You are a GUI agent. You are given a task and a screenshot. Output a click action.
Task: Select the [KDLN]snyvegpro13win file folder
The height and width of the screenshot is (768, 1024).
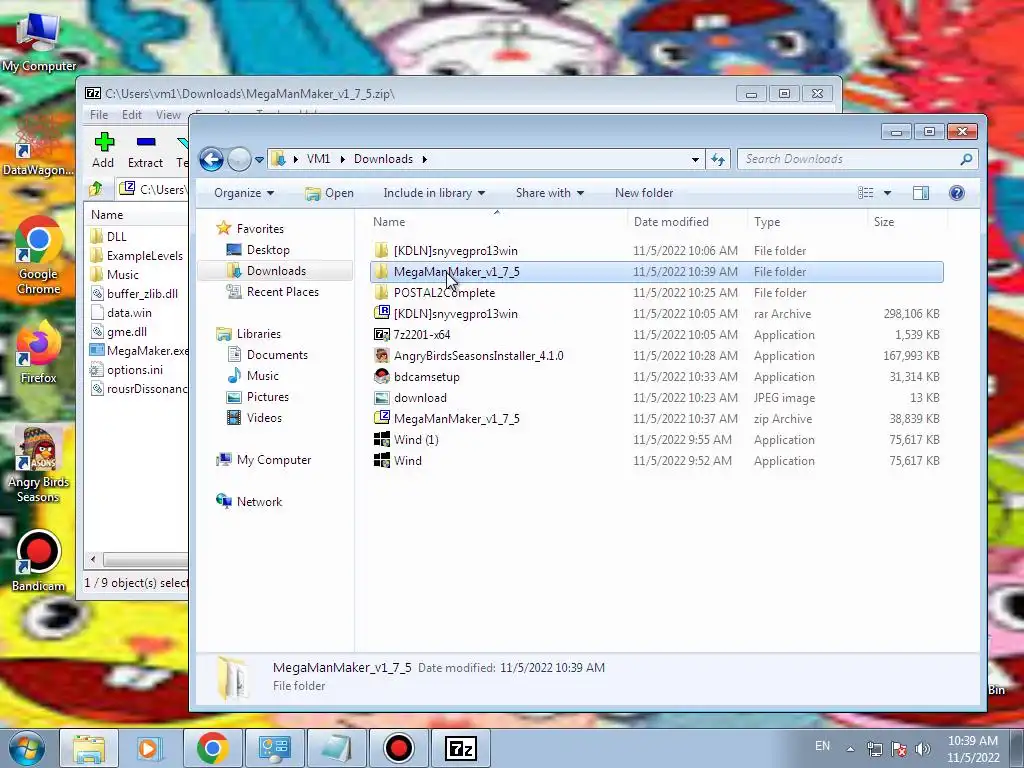656,251
